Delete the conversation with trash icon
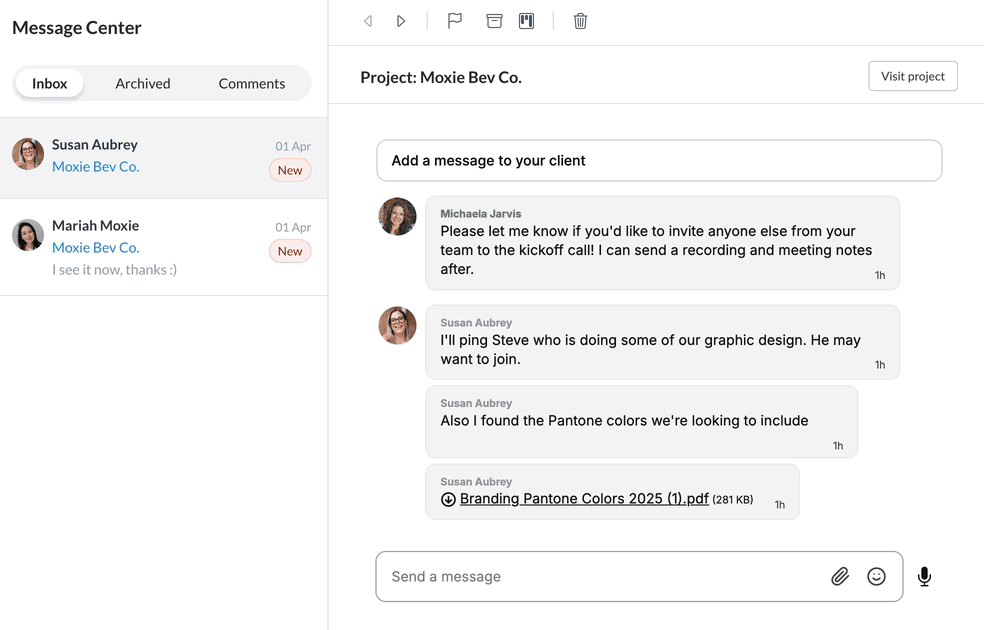Viewport: 985px width, 630px height. (580, 21)
